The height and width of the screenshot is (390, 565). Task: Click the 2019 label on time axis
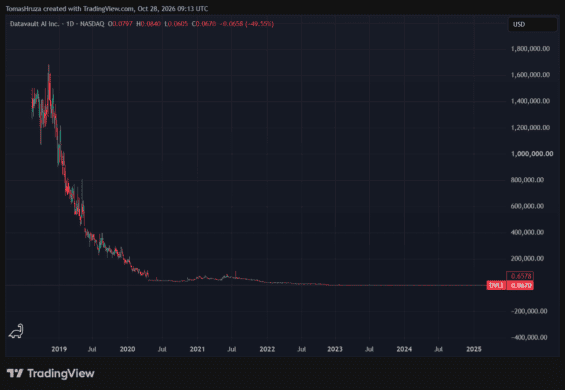(59, 349)
